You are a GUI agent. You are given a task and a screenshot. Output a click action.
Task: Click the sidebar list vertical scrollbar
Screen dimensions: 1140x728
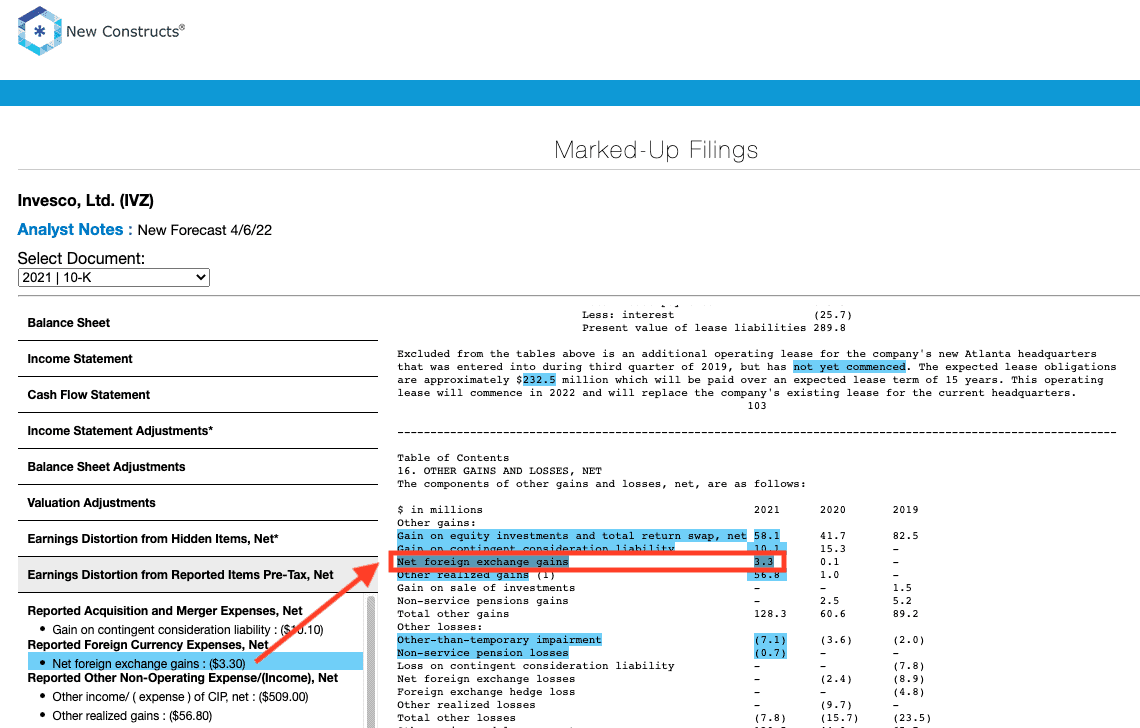[371, 660]
